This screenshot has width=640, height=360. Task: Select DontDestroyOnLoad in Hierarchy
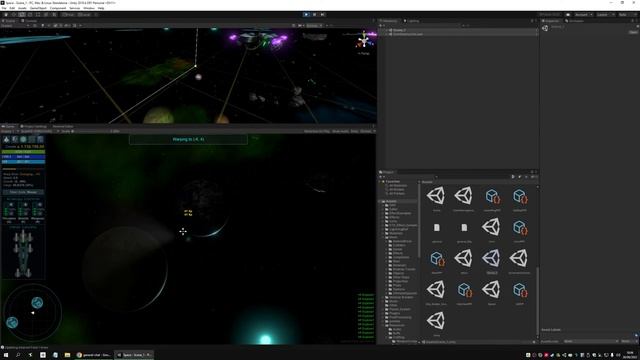pyautogui.click(x=458, y=34)
